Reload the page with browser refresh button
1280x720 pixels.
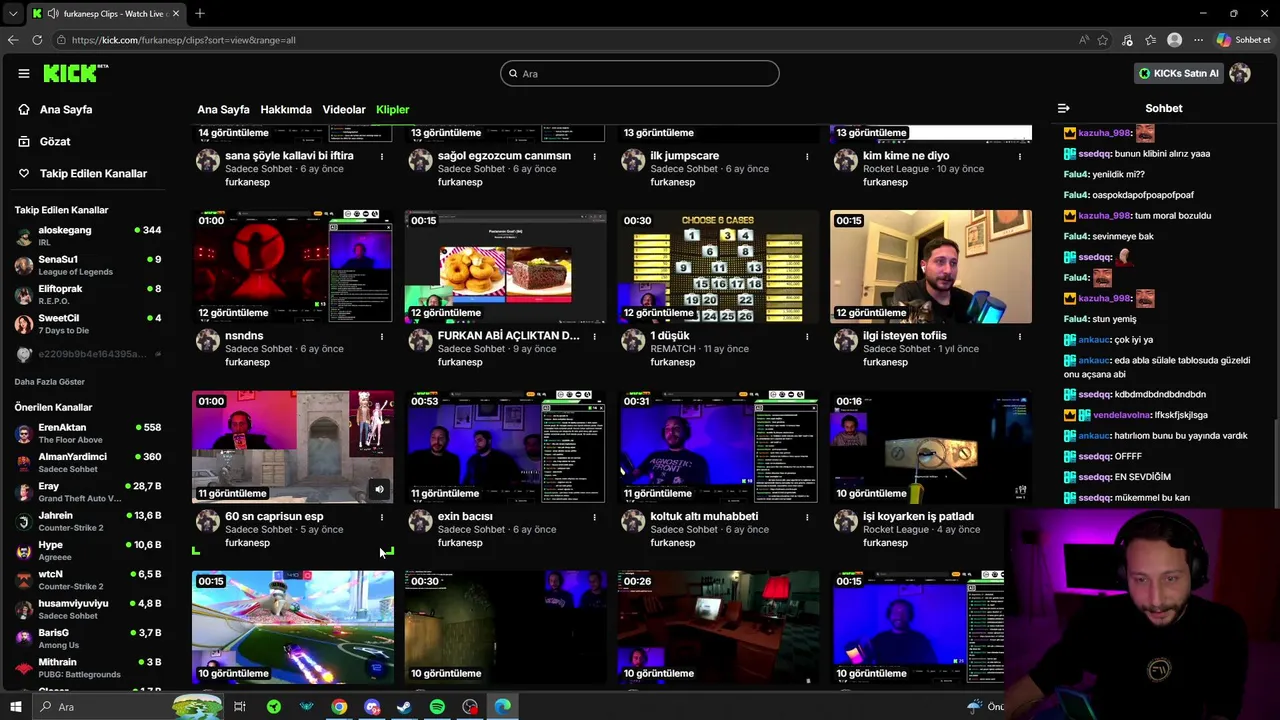click(x=37, y=40)
